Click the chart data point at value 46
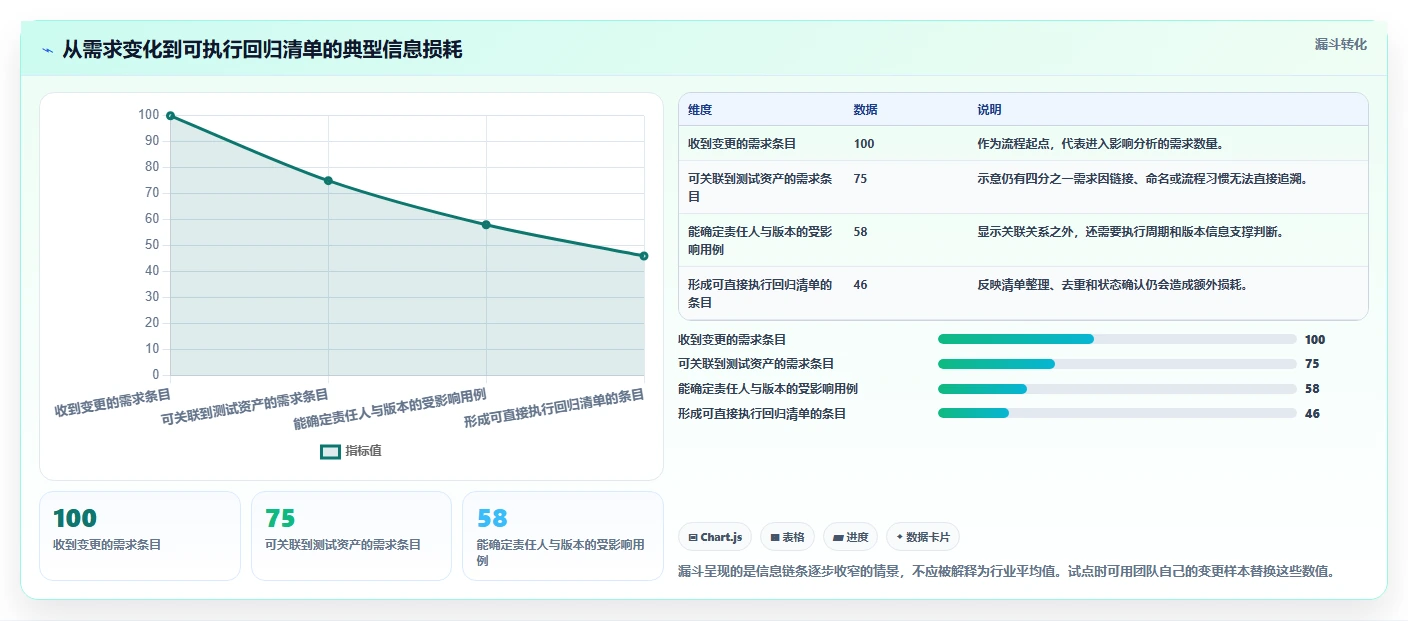This screenshot has height=621, width=1408. 644,256
